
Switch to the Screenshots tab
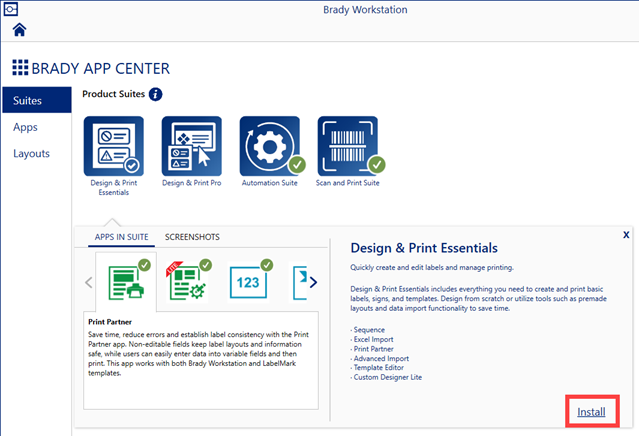click(x=192, y=237)
